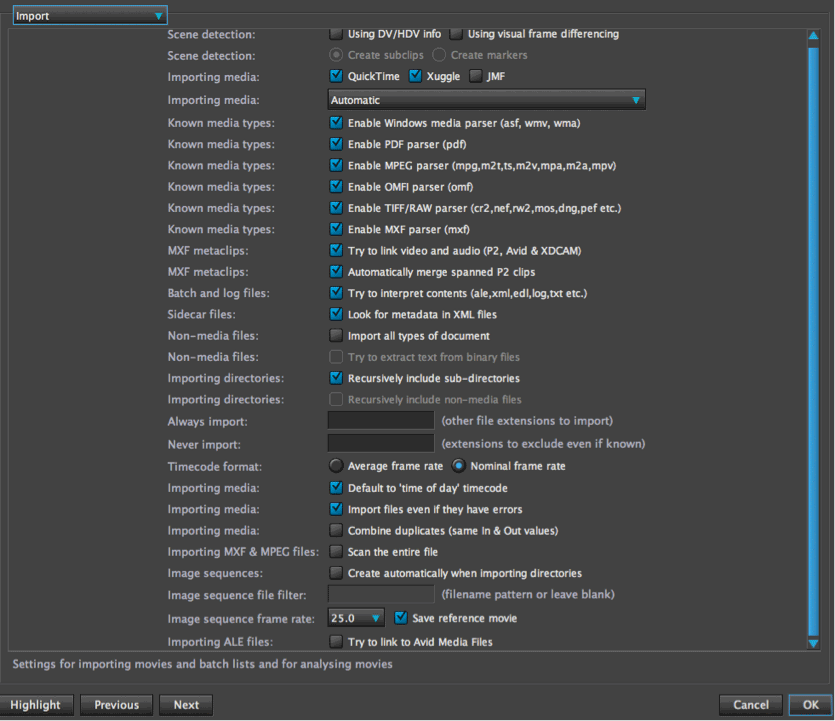Check the JMF importing media checkbox

476,76
